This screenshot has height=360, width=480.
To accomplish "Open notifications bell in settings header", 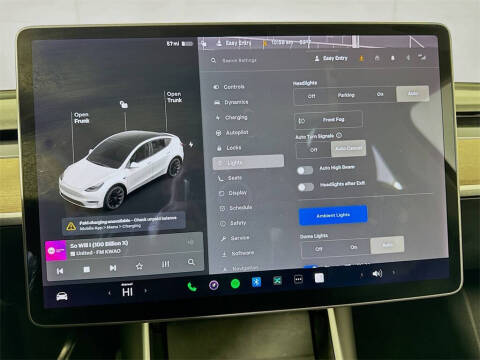I will [393, 58].
